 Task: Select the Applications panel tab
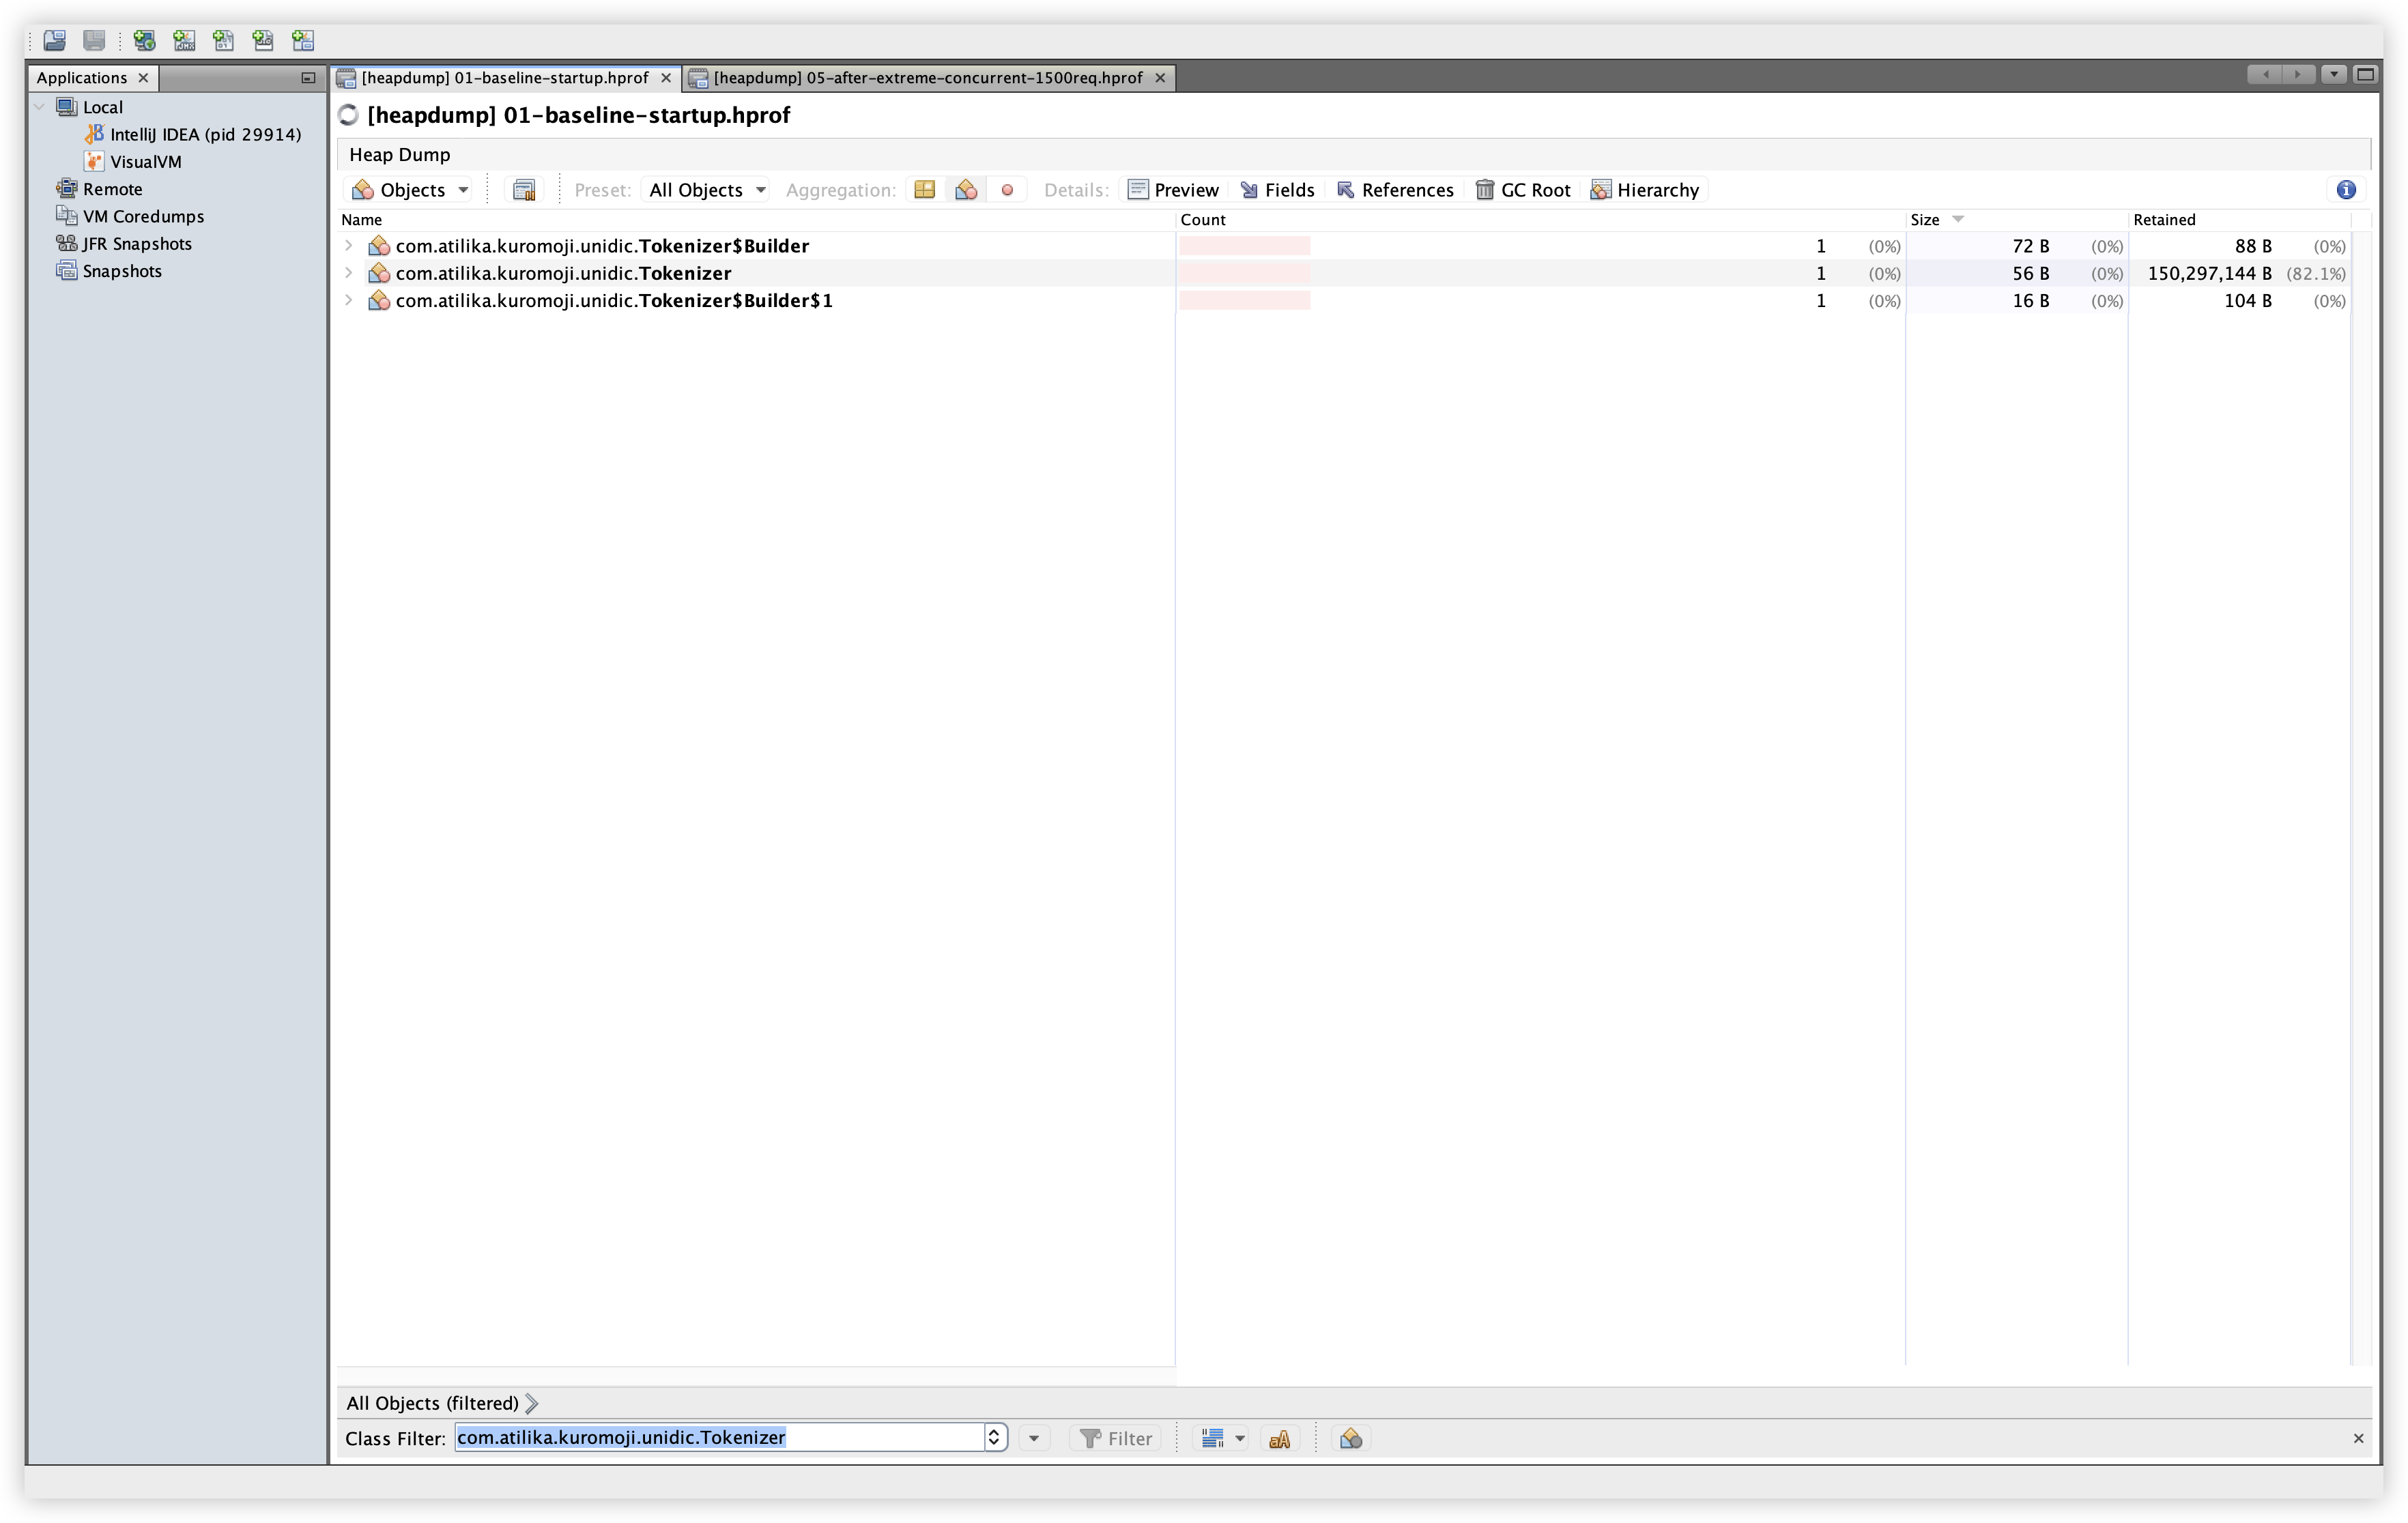coord(82,78)
